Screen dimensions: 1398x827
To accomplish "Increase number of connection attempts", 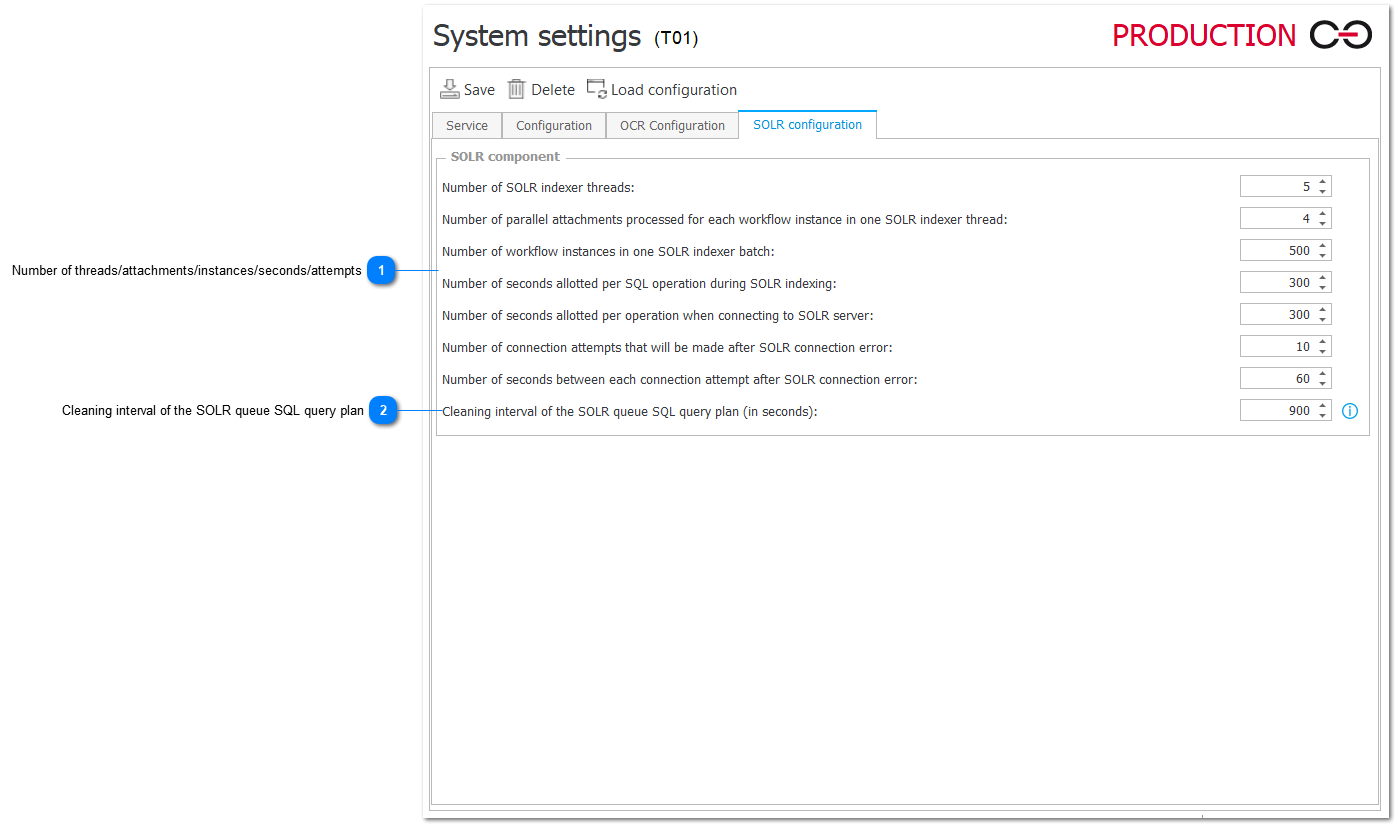I will click(1323, 342).
